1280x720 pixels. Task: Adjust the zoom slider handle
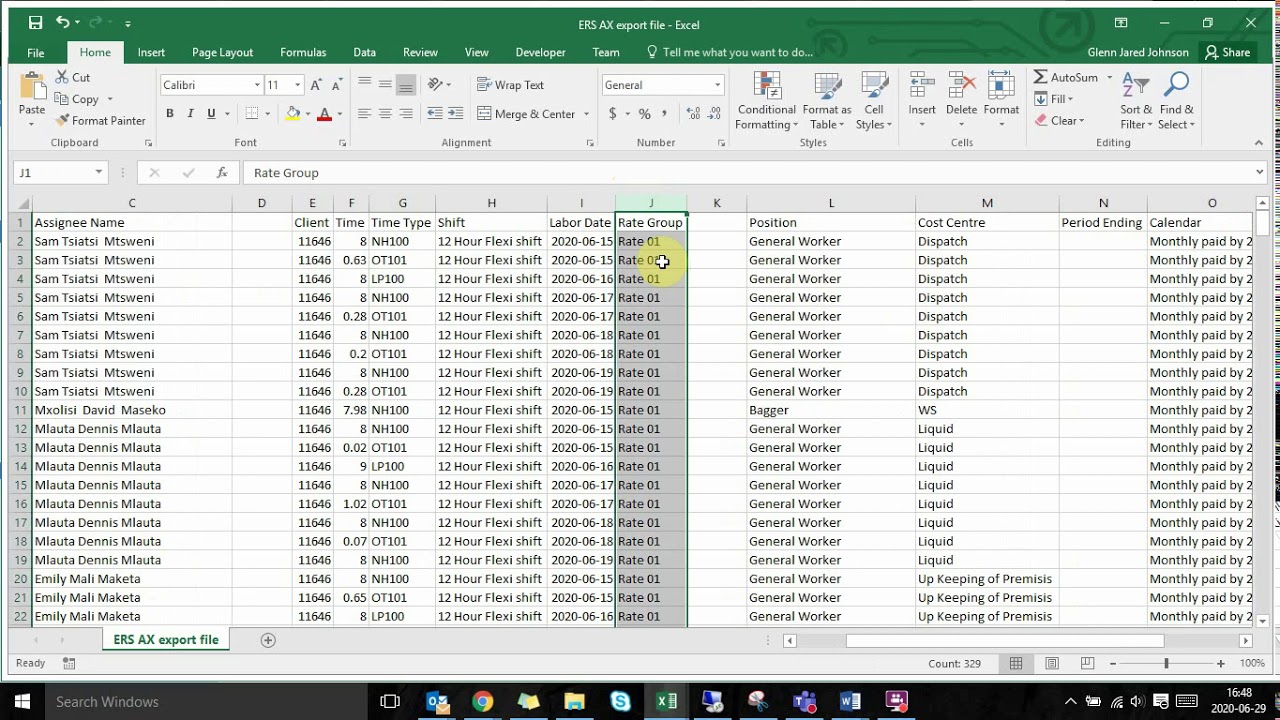click(x=1166, y=664)
